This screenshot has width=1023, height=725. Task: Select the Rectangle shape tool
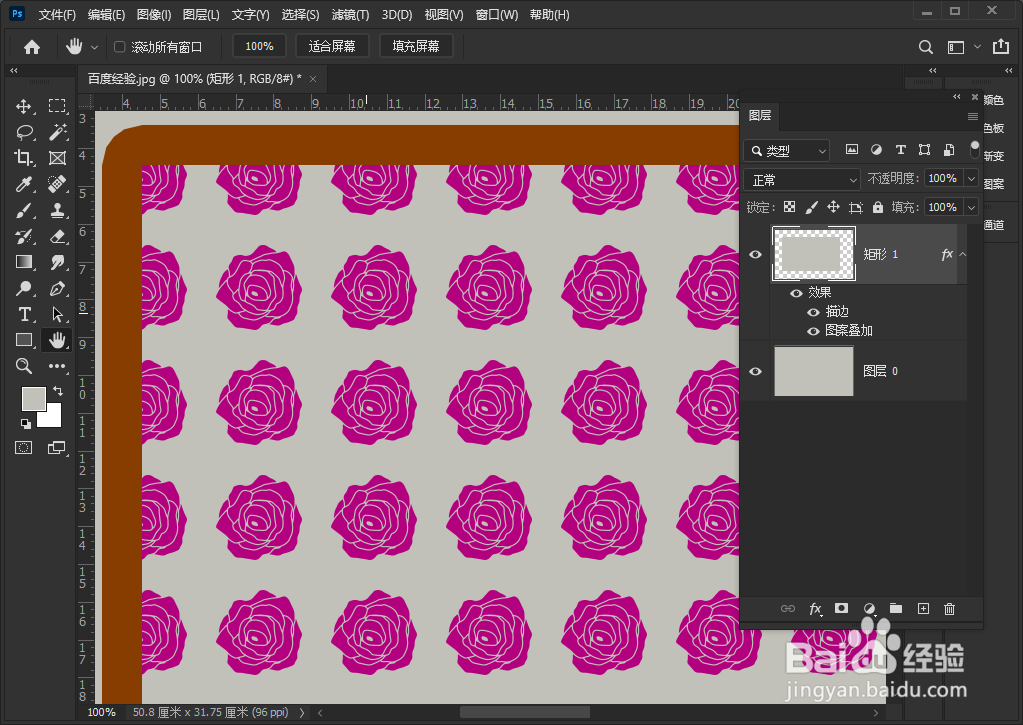(x=24, y=340)
